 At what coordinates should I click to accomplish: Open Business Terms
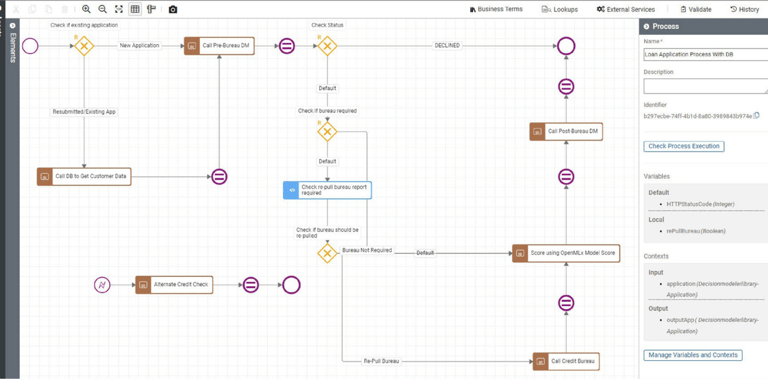(496, 9)
